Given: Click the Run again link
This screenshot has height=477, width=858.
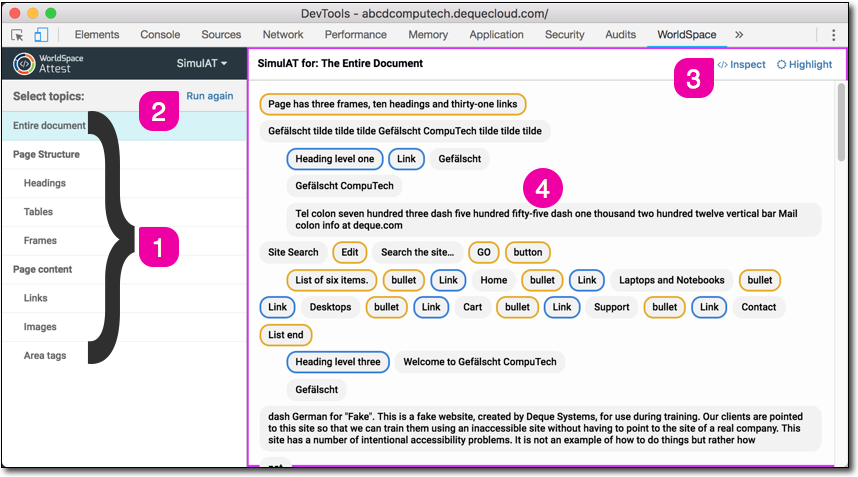Looking at the screenshot, I should [210, 96].
